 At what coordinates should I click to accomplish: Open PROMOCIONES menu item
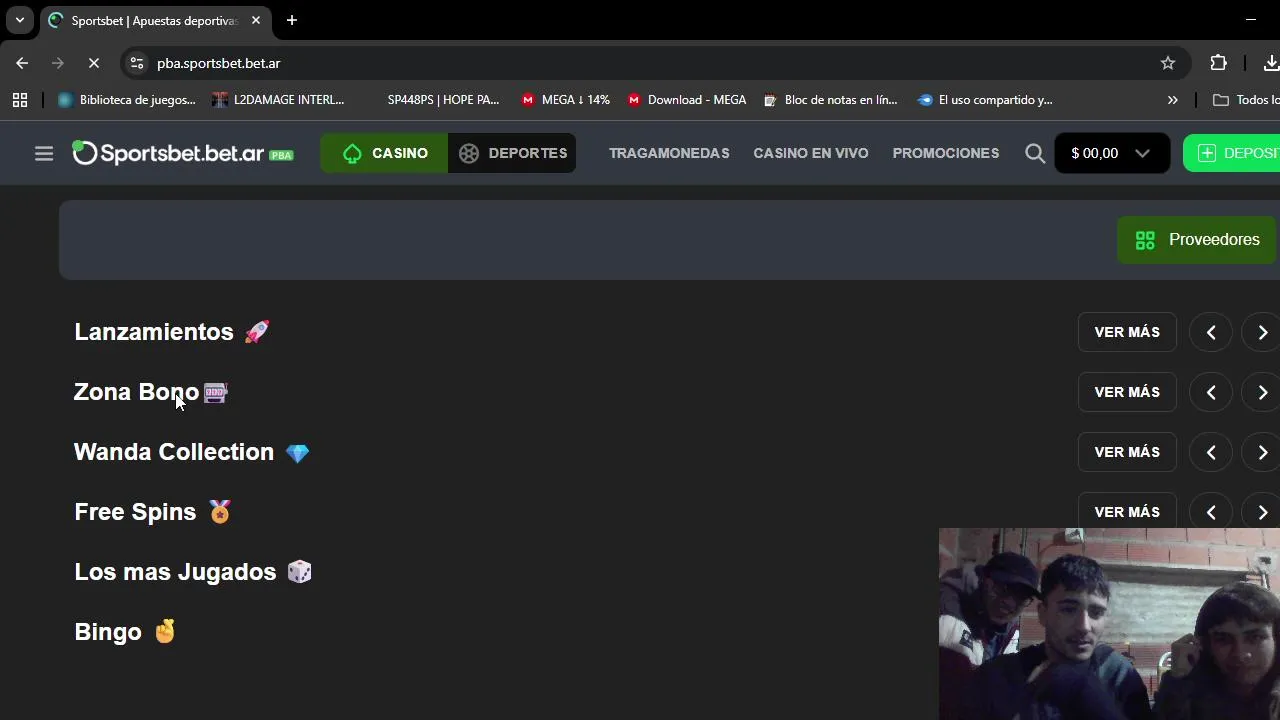pyautogui.click(x=946, y=153)
